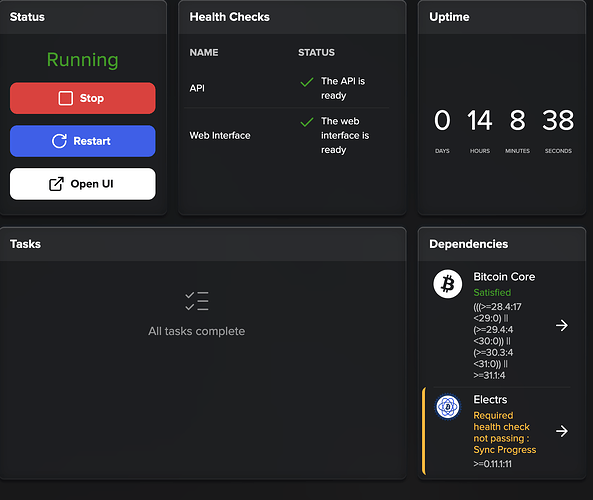Screen dimensions: 593x500
Task: Open Bitcoin Core dependency with its arrow
Action: click(562, 325)
